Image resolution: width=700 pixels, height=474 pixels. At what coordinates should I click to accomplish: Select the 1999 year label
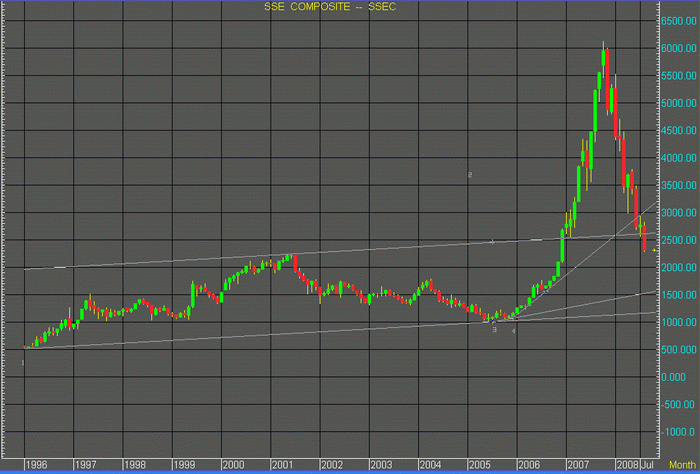pyautogui.click(x=184, y=465)
